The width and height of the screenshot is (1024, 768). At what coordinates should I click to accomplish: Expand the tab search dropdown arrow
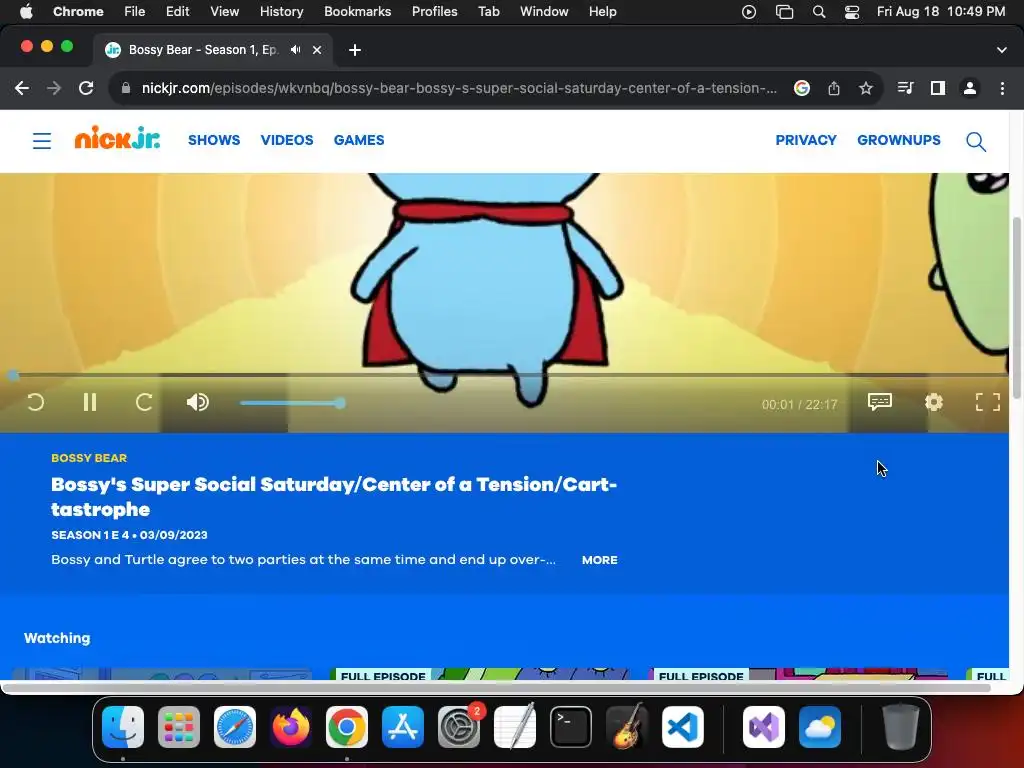(1002, 50)
